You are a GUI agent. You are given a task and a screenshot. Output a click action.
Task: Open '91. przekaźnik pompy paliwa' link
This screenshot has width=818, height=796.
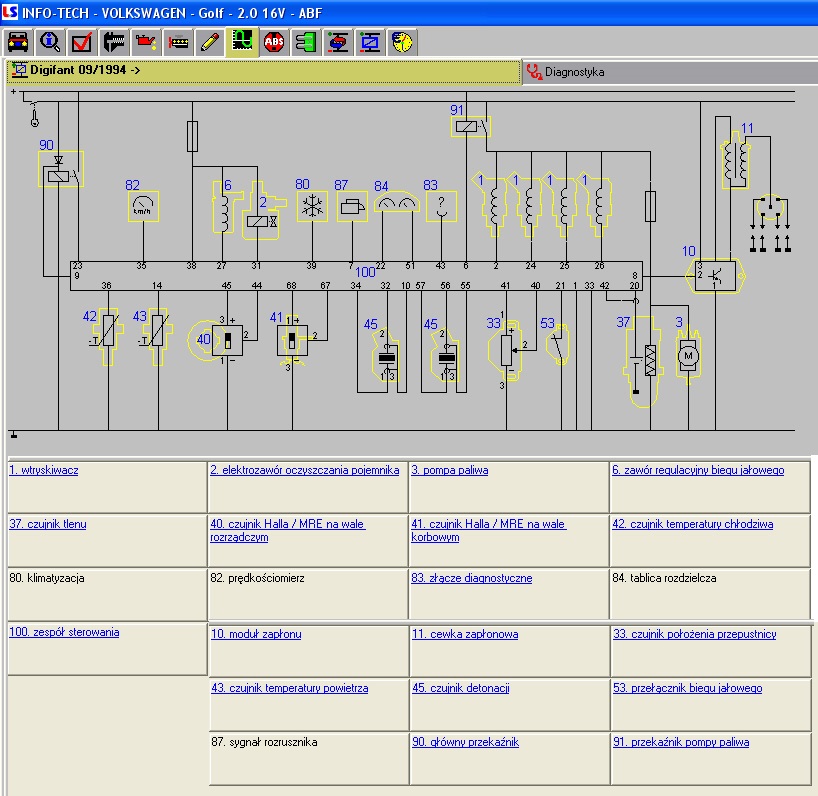681,742
